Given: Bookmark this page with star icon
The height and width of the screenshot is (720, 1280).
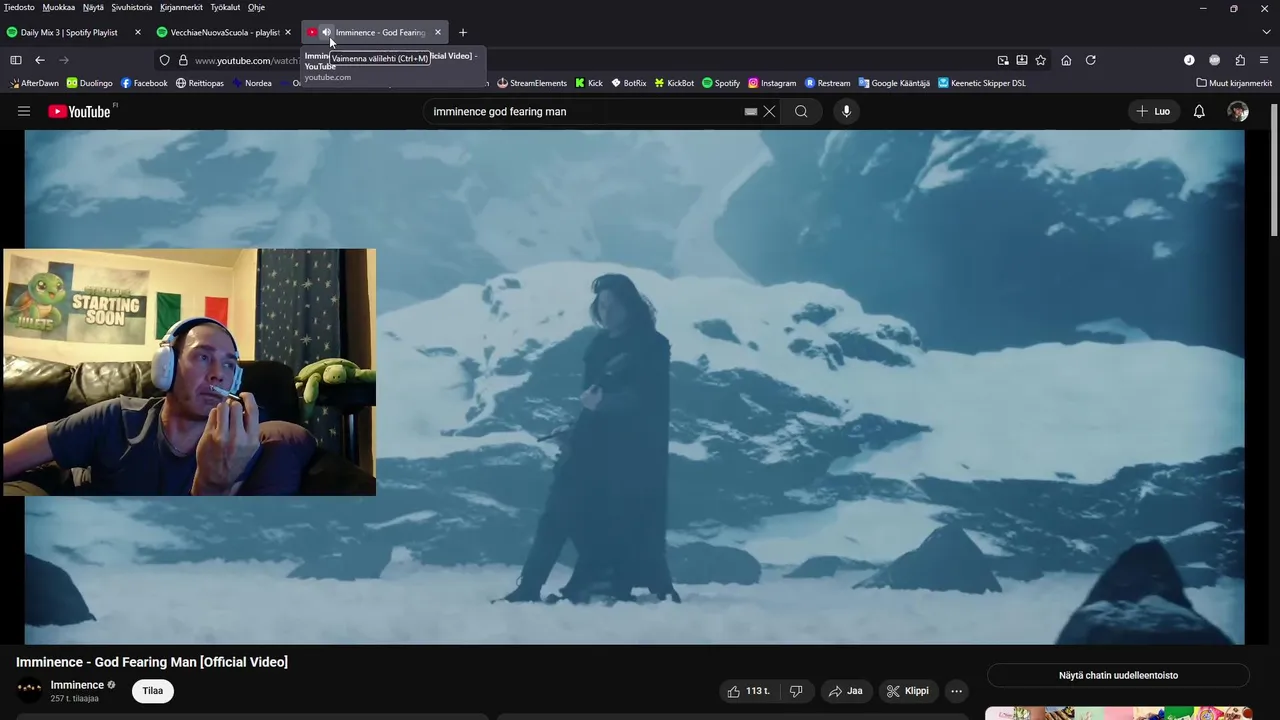Looking at the screenshot, I should point(1040,60).
